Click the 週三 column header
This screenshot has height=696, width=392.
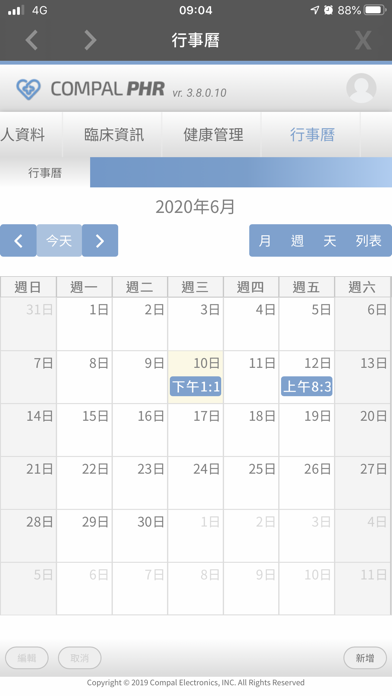pos(195,287)
